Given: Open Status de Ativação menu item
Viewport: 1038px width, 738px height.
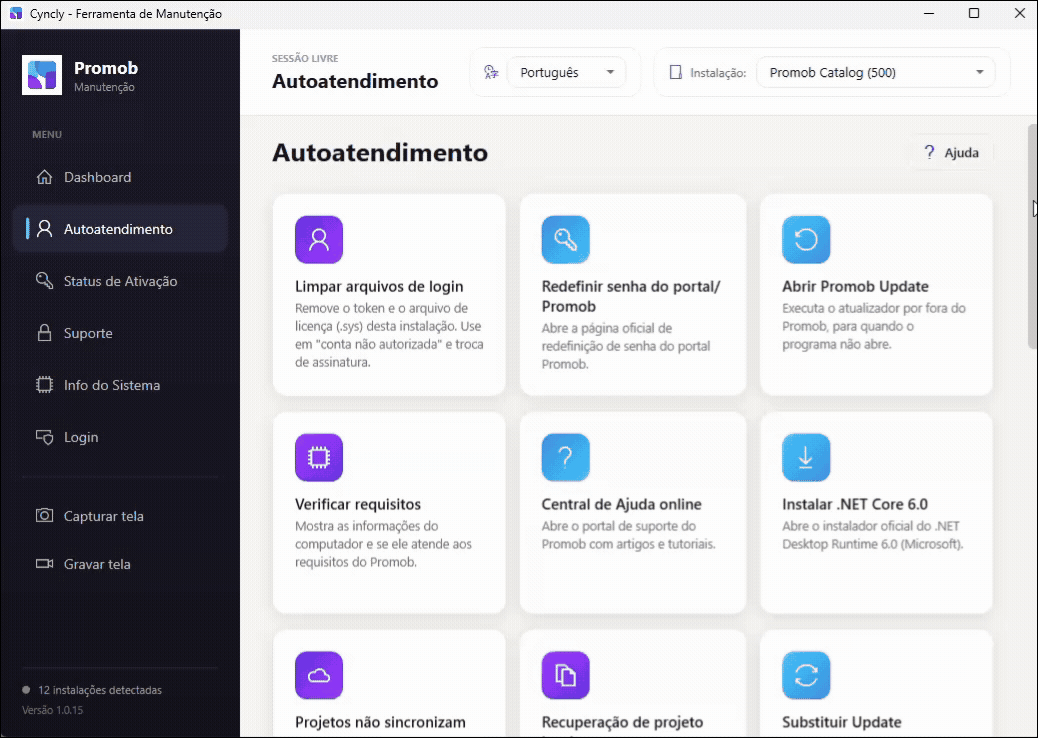Looking at the screenshot, I should pos(120,281).
